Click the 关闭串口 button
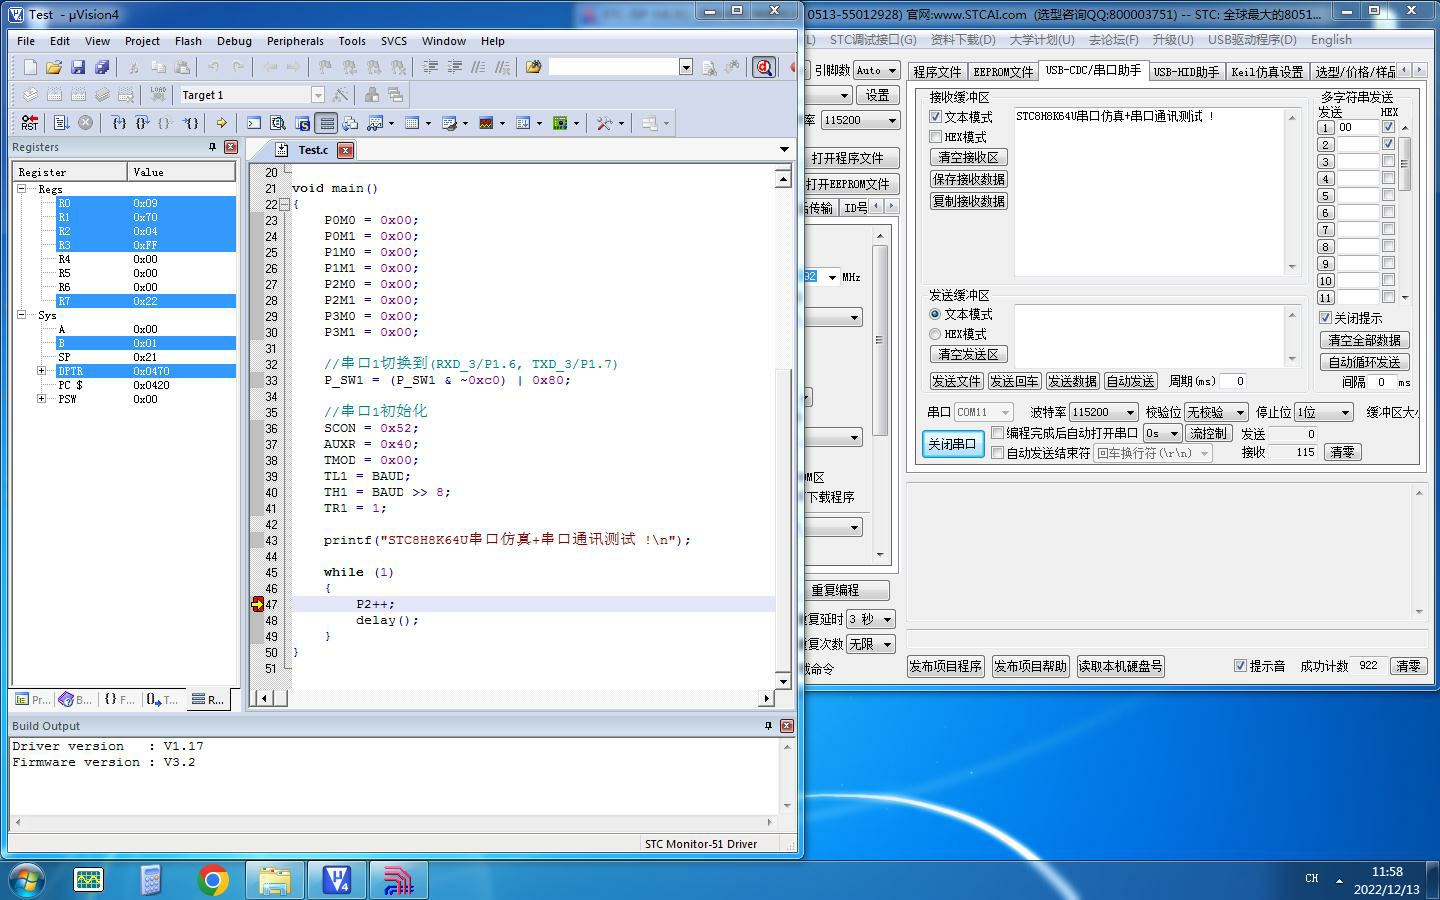 click(x=952, y=444)
